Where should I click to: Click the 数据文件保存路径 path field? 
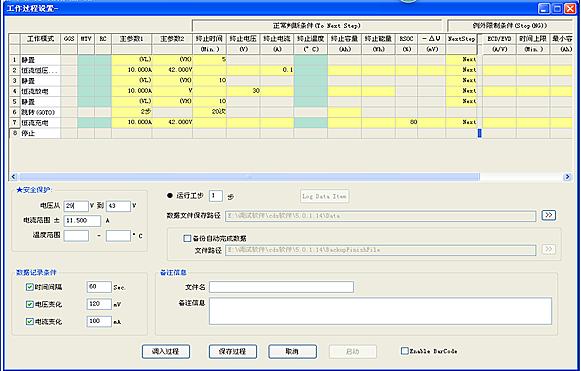tap(381, 216)
